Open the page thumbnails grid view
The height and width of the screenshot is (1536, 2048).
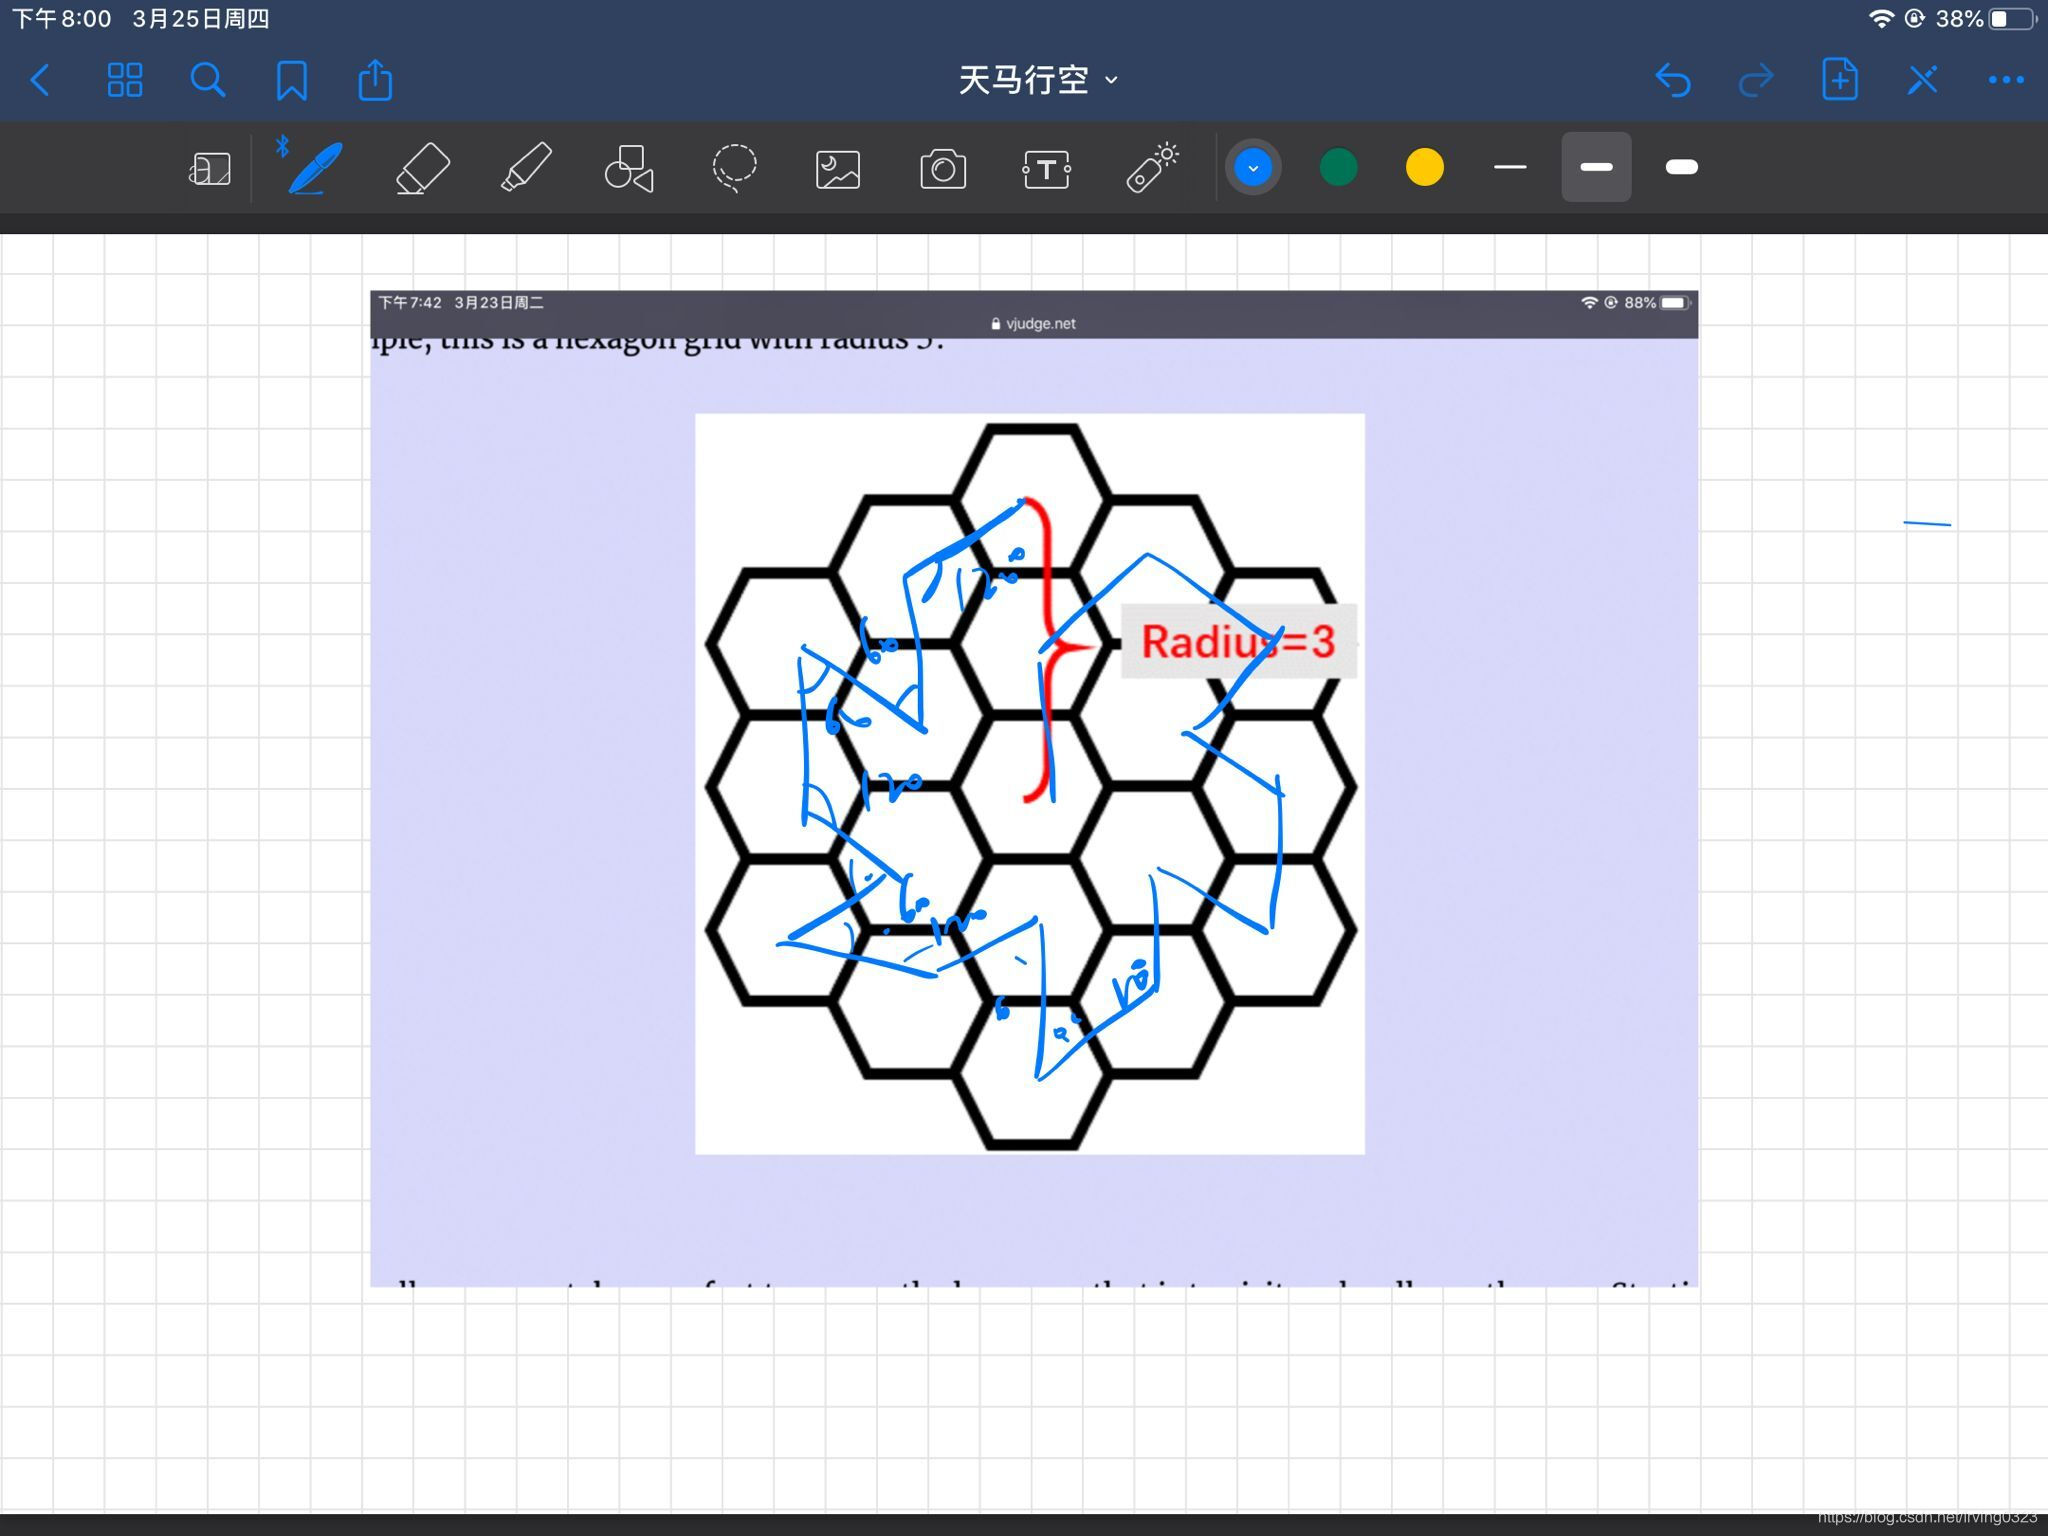125,80
